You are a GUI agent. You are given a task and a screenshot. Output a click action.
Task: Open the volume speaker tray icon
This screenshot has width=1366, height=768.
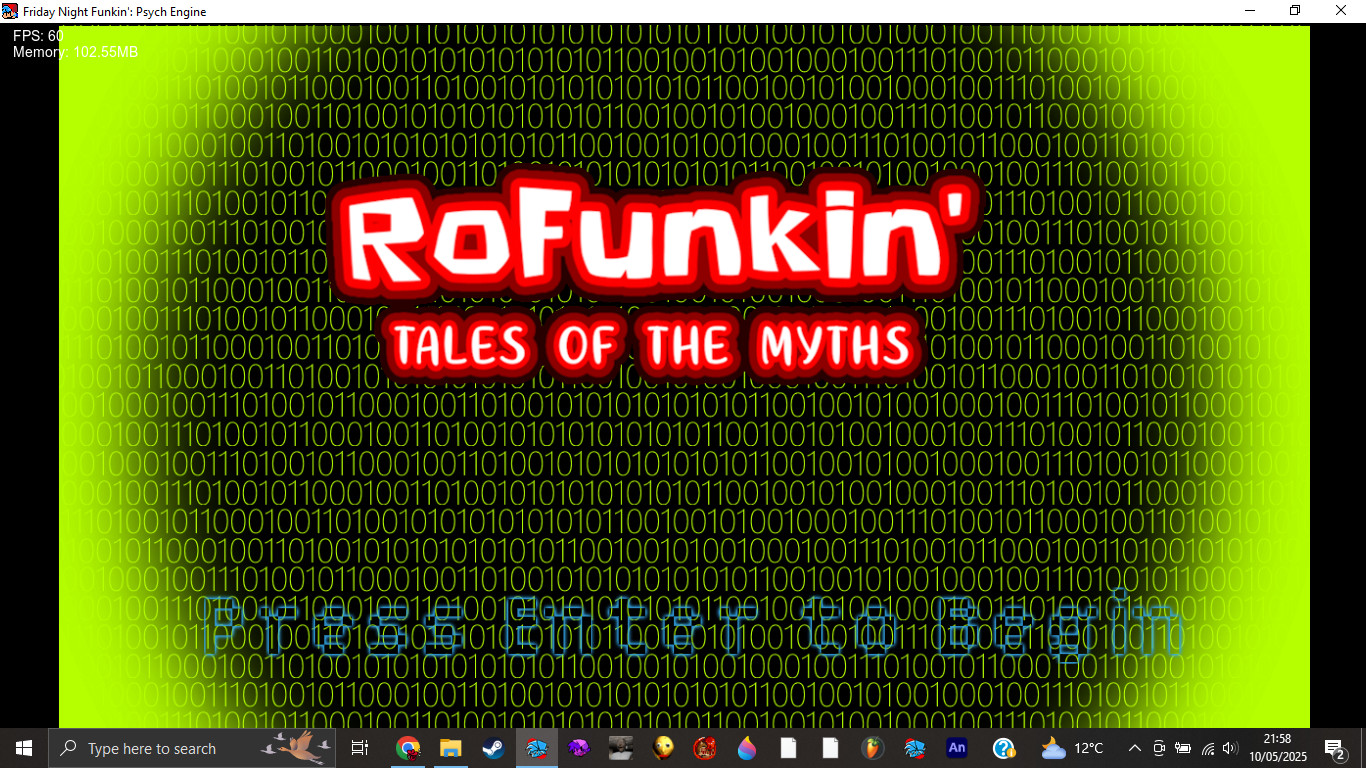pyautogui.click(x=1230, y=748)
